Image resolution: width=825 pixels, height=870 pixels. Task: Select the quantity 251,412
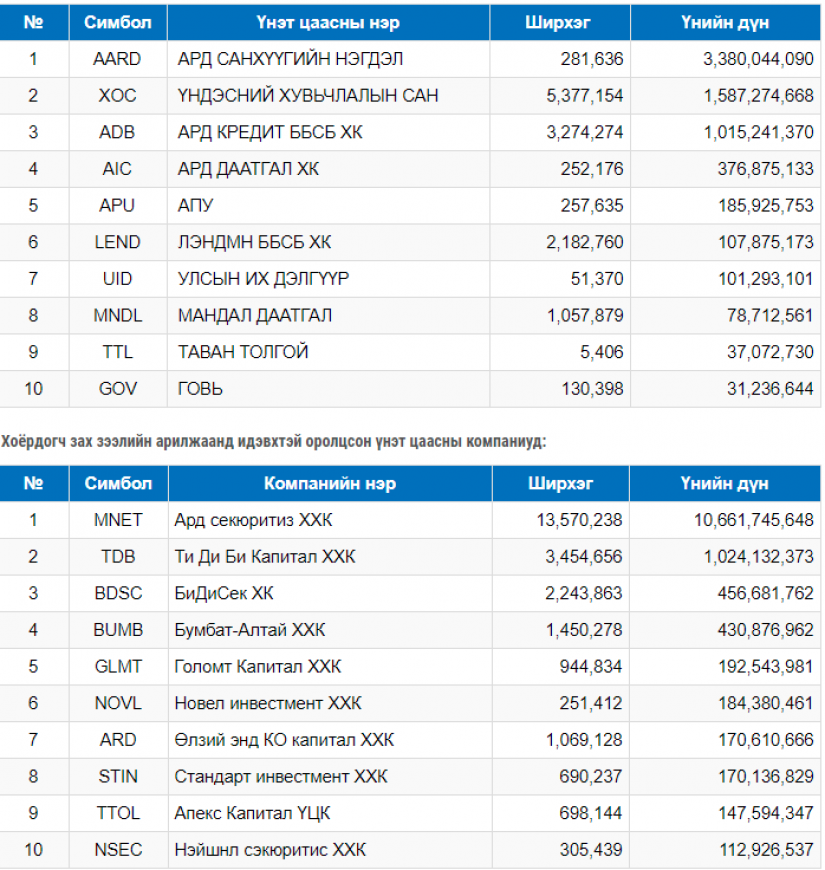point(591,703)
